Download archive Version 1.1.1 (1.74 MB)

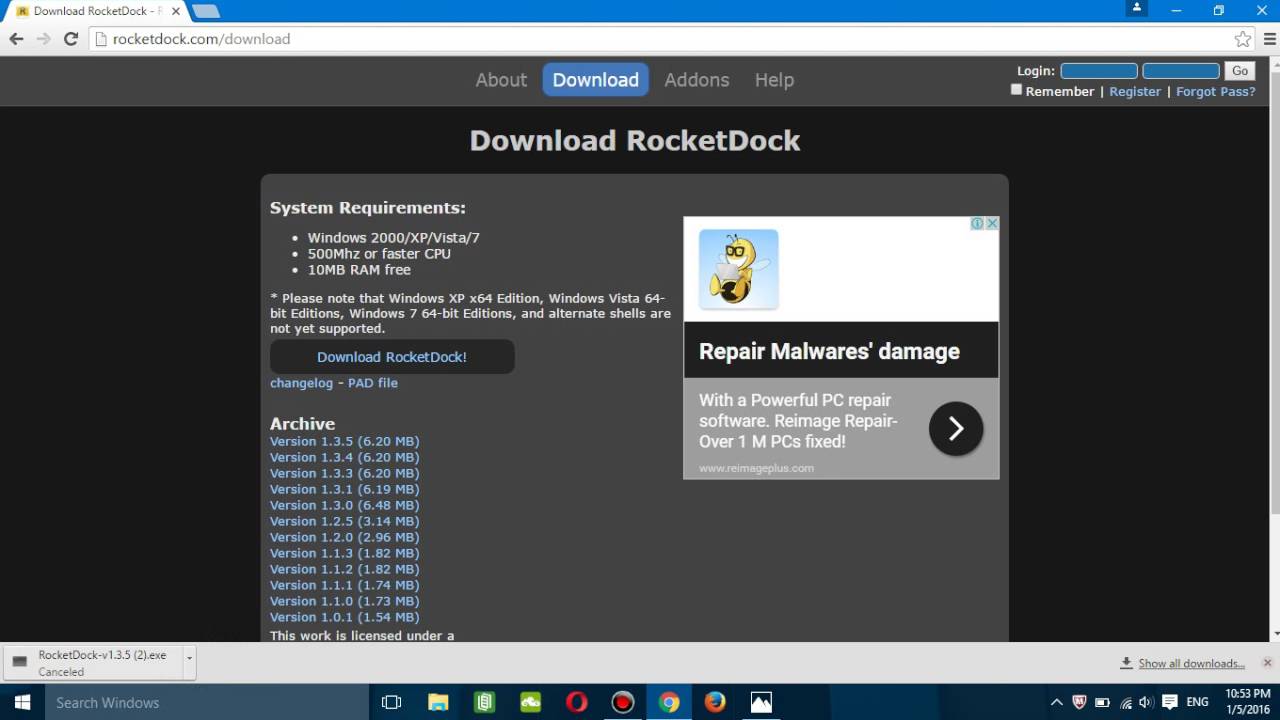(344, 585)
